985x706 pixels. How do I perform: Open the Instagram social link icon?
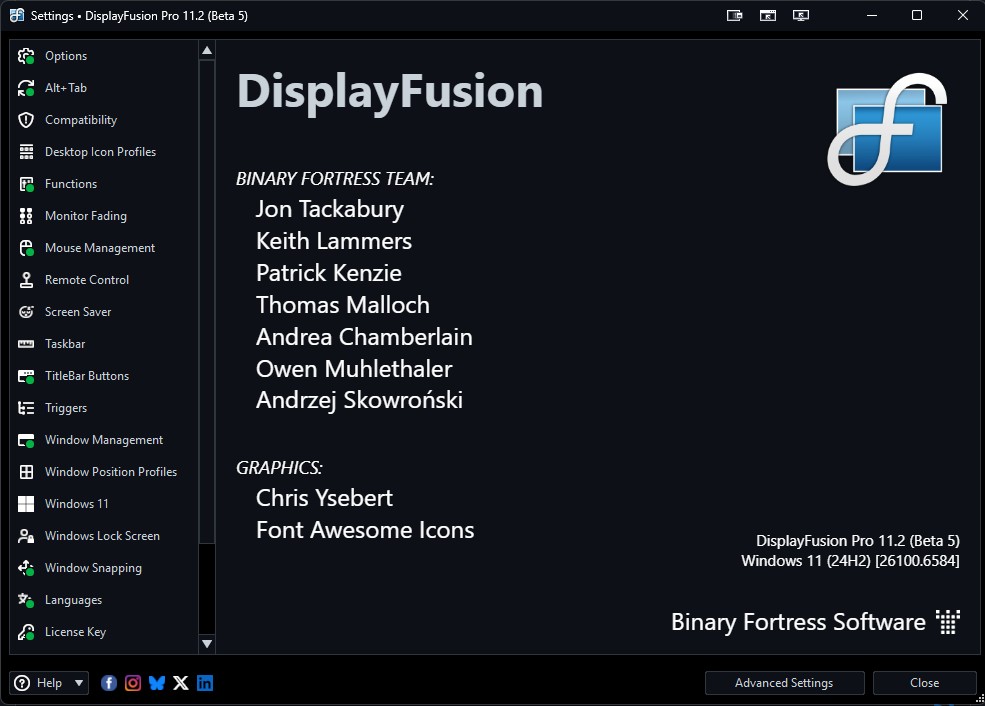click(x=133, y=683)
